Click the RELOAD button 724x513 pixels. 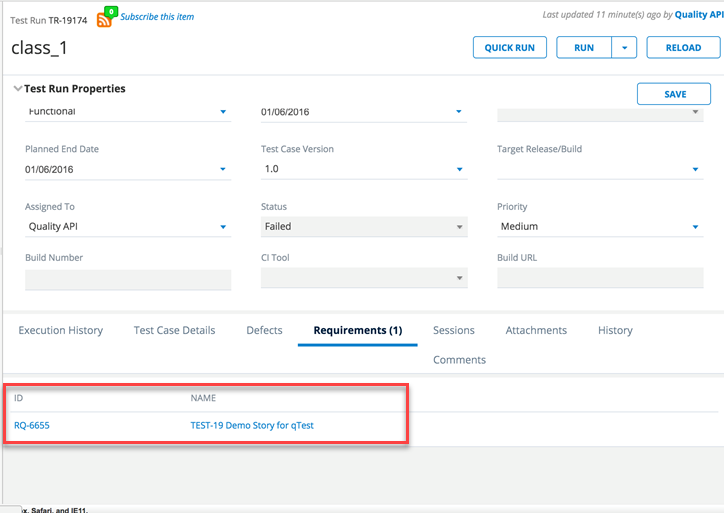point(682,48)
